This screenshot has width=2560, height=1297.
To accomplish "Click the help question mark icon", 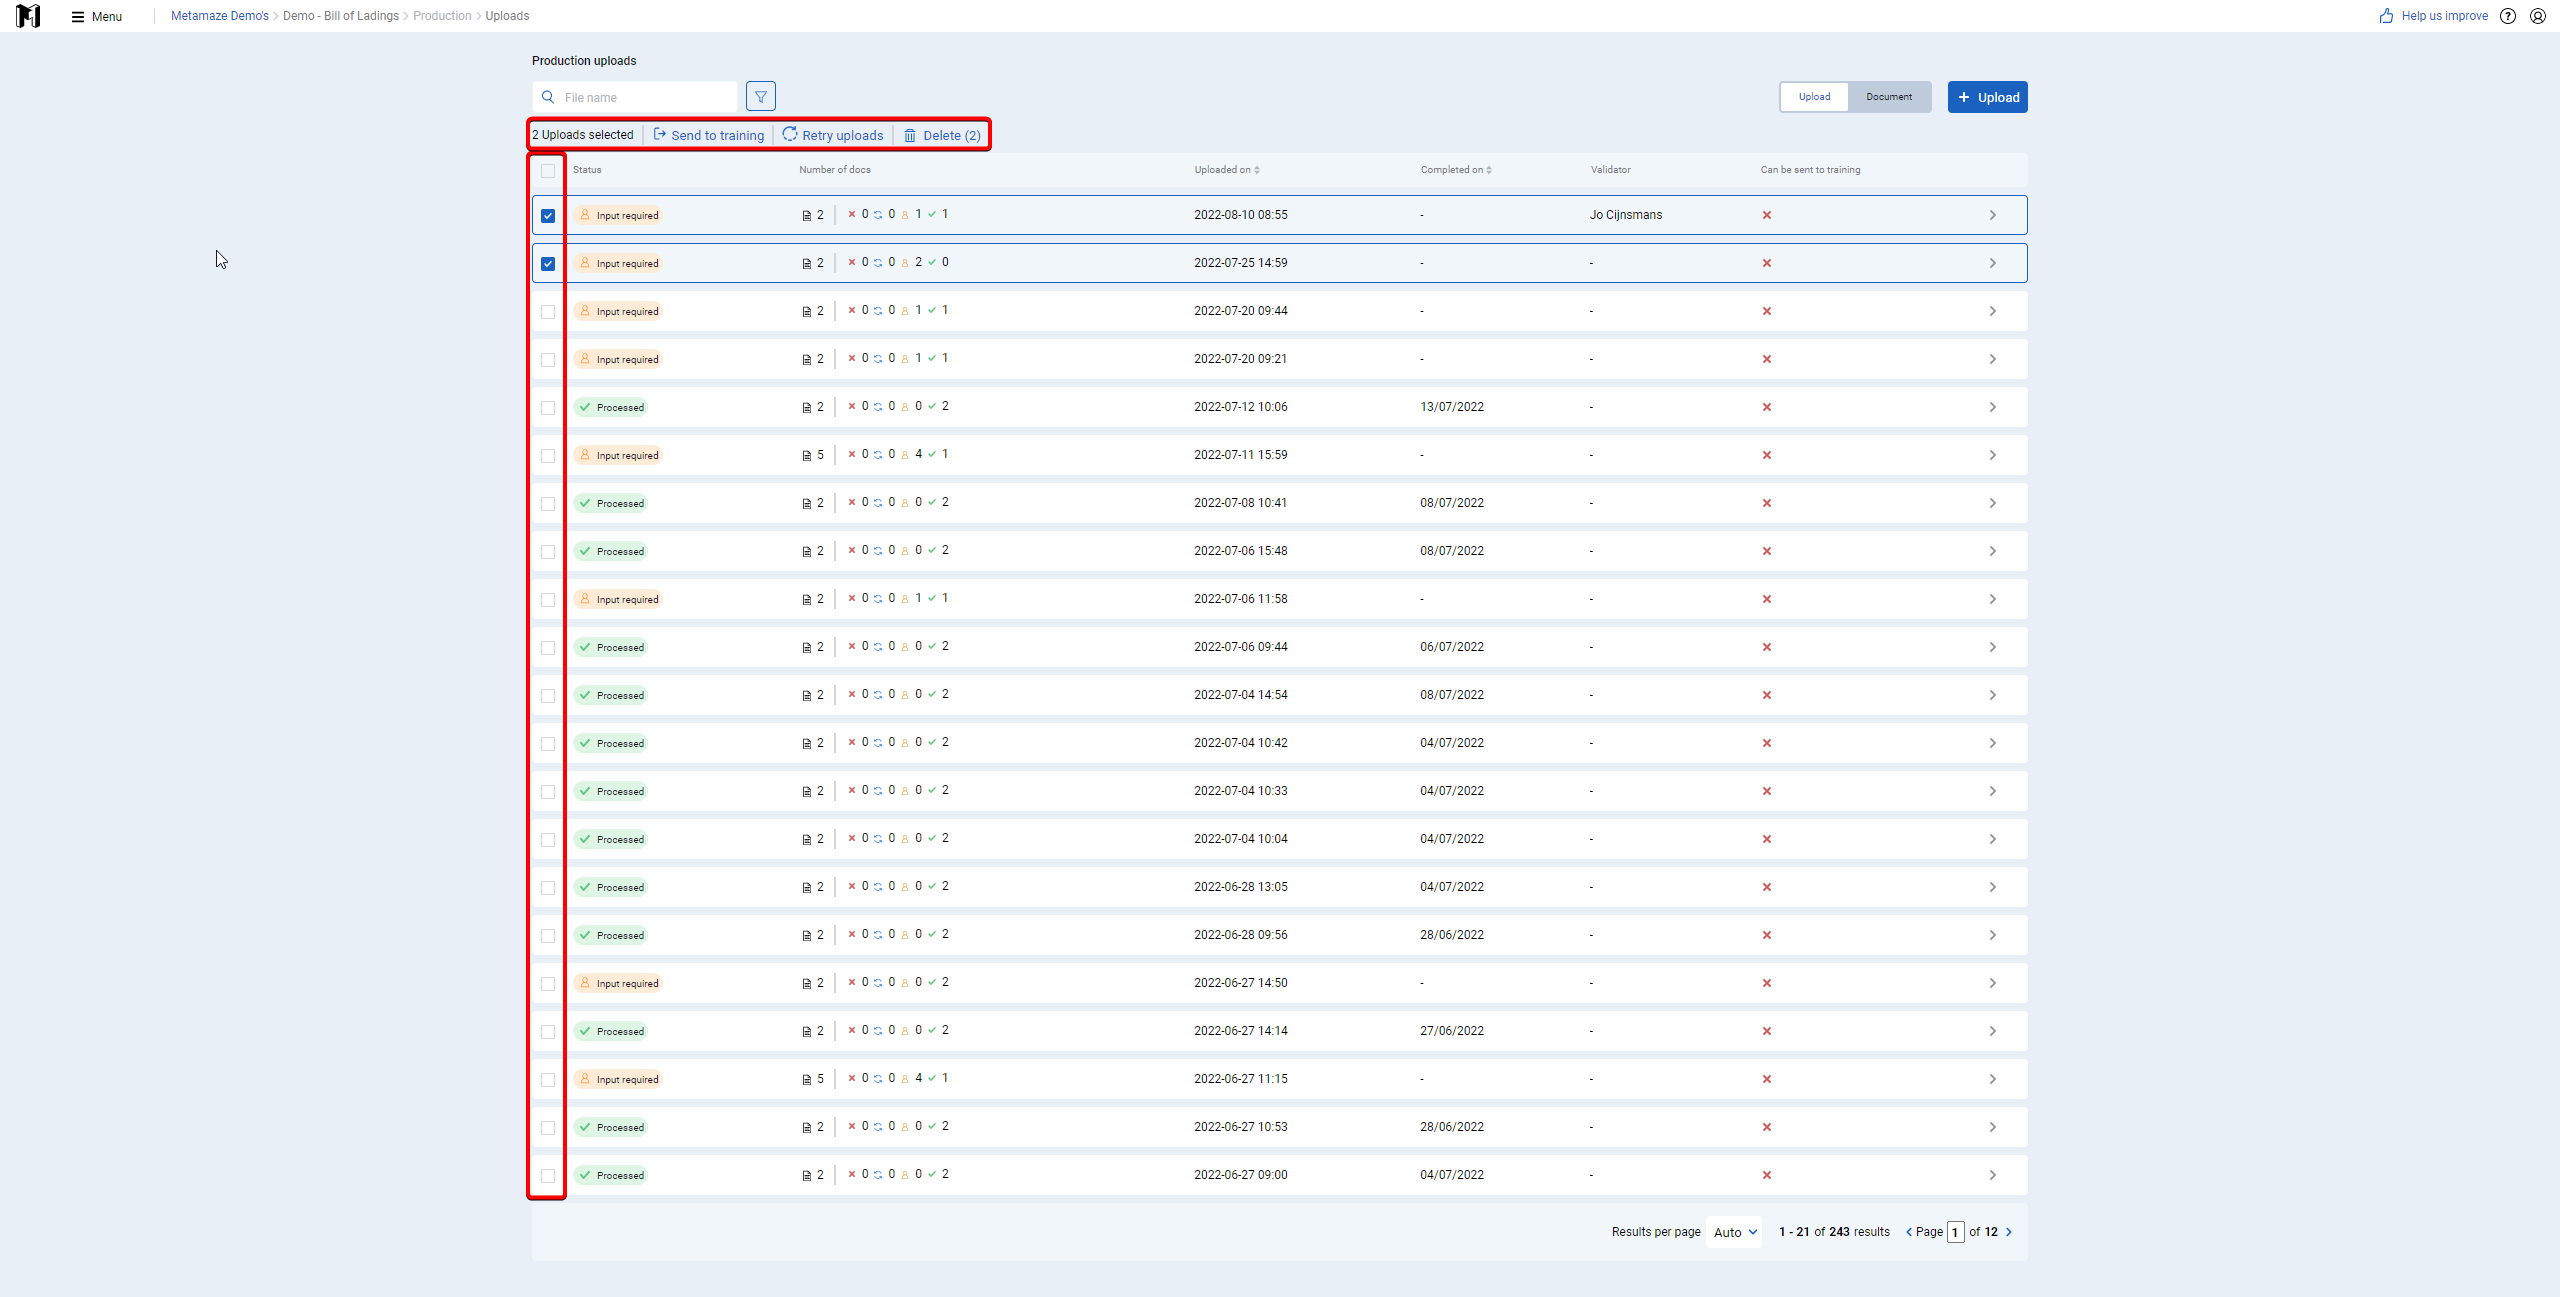I will pos(2508,16).
